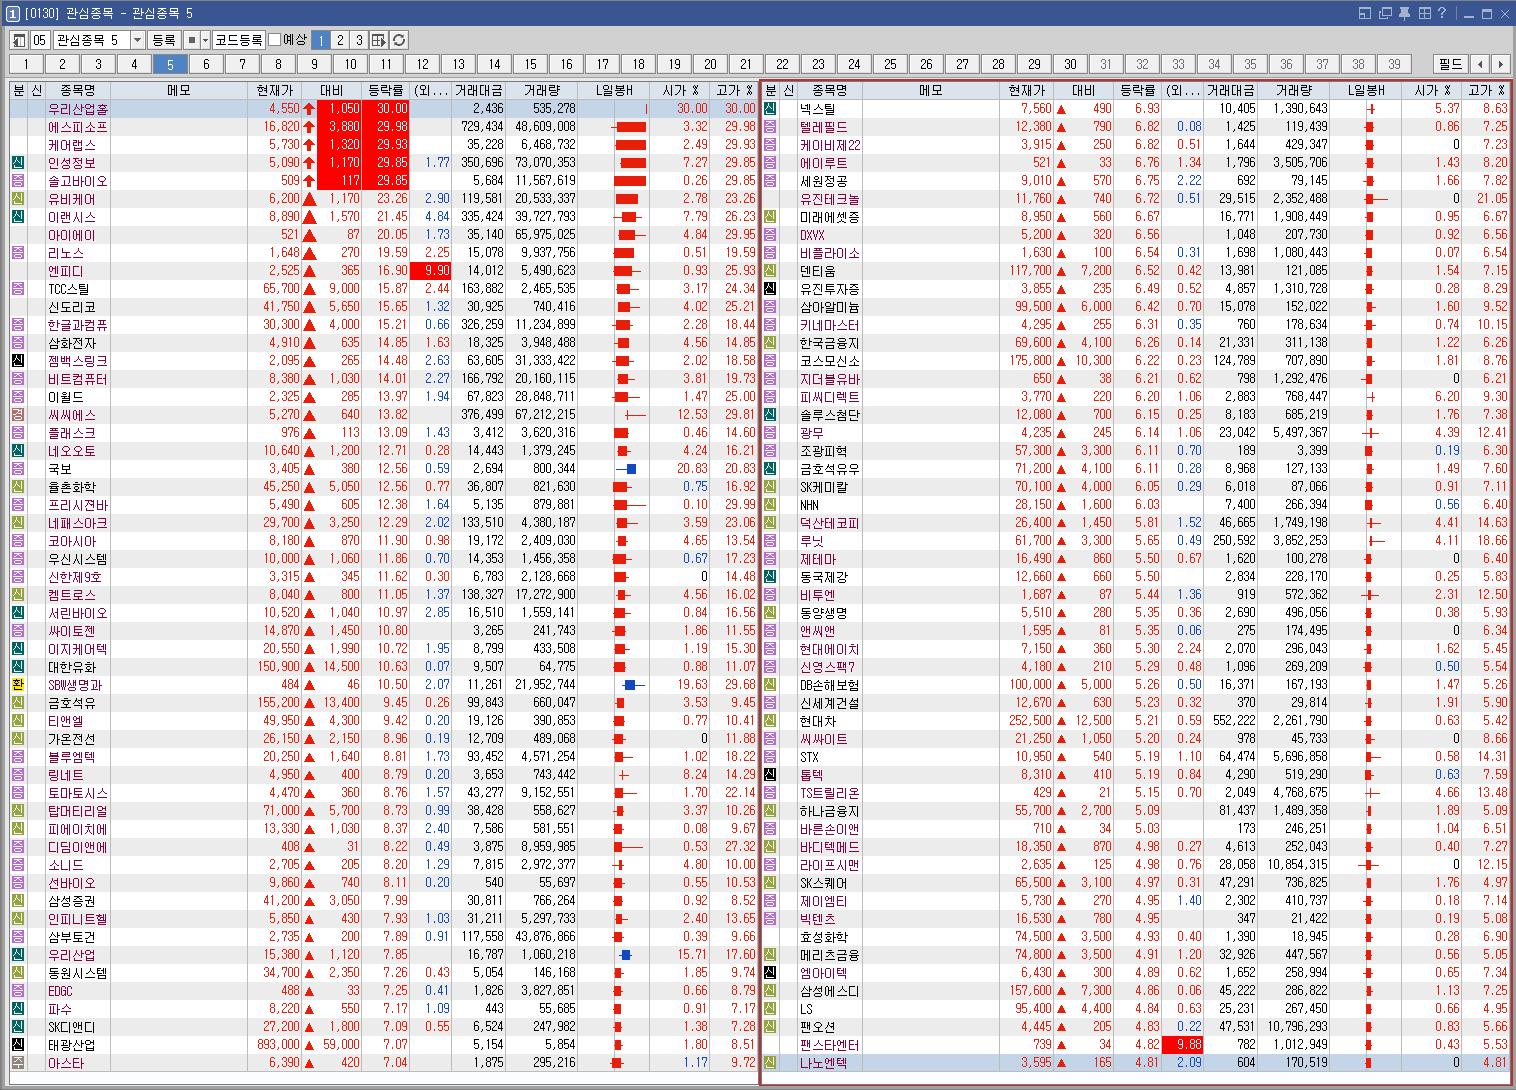The image size is (1516, 1090).
Task: Click right panel 종목명 column header
Action: coord(829,90)
